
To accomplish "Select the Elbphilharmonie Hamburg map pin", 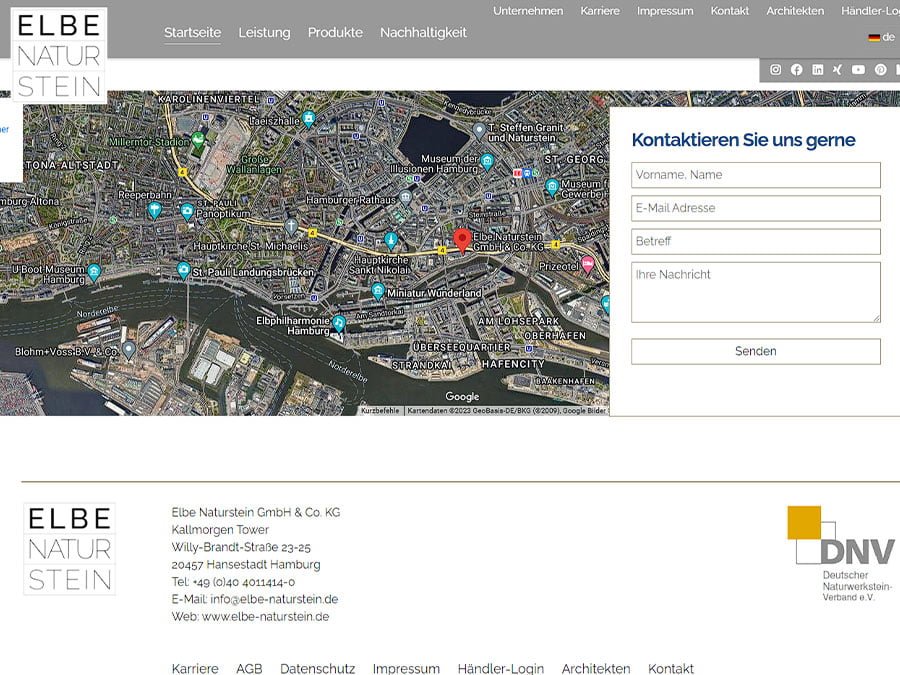I will coord(338,324).
